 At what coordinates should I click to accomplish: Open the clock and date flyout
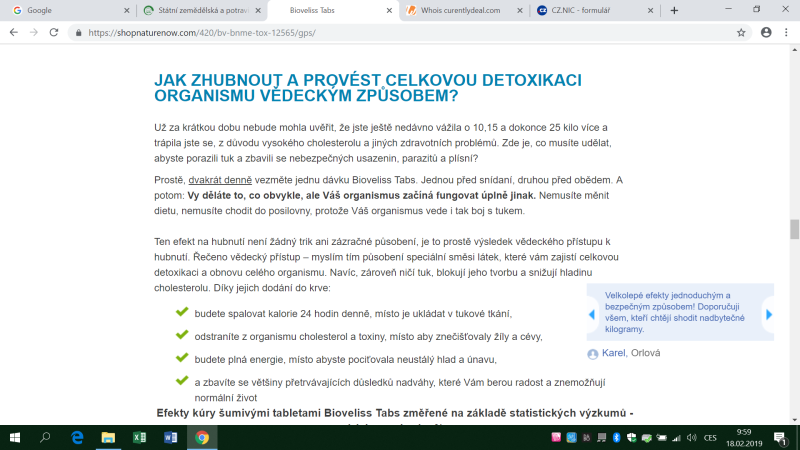[744, 438]
